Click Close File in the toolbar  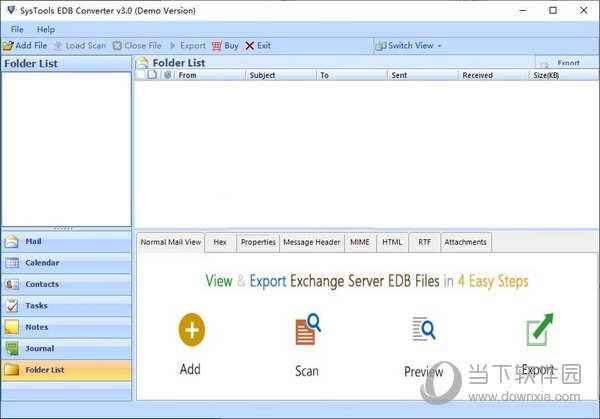(137, 46)
